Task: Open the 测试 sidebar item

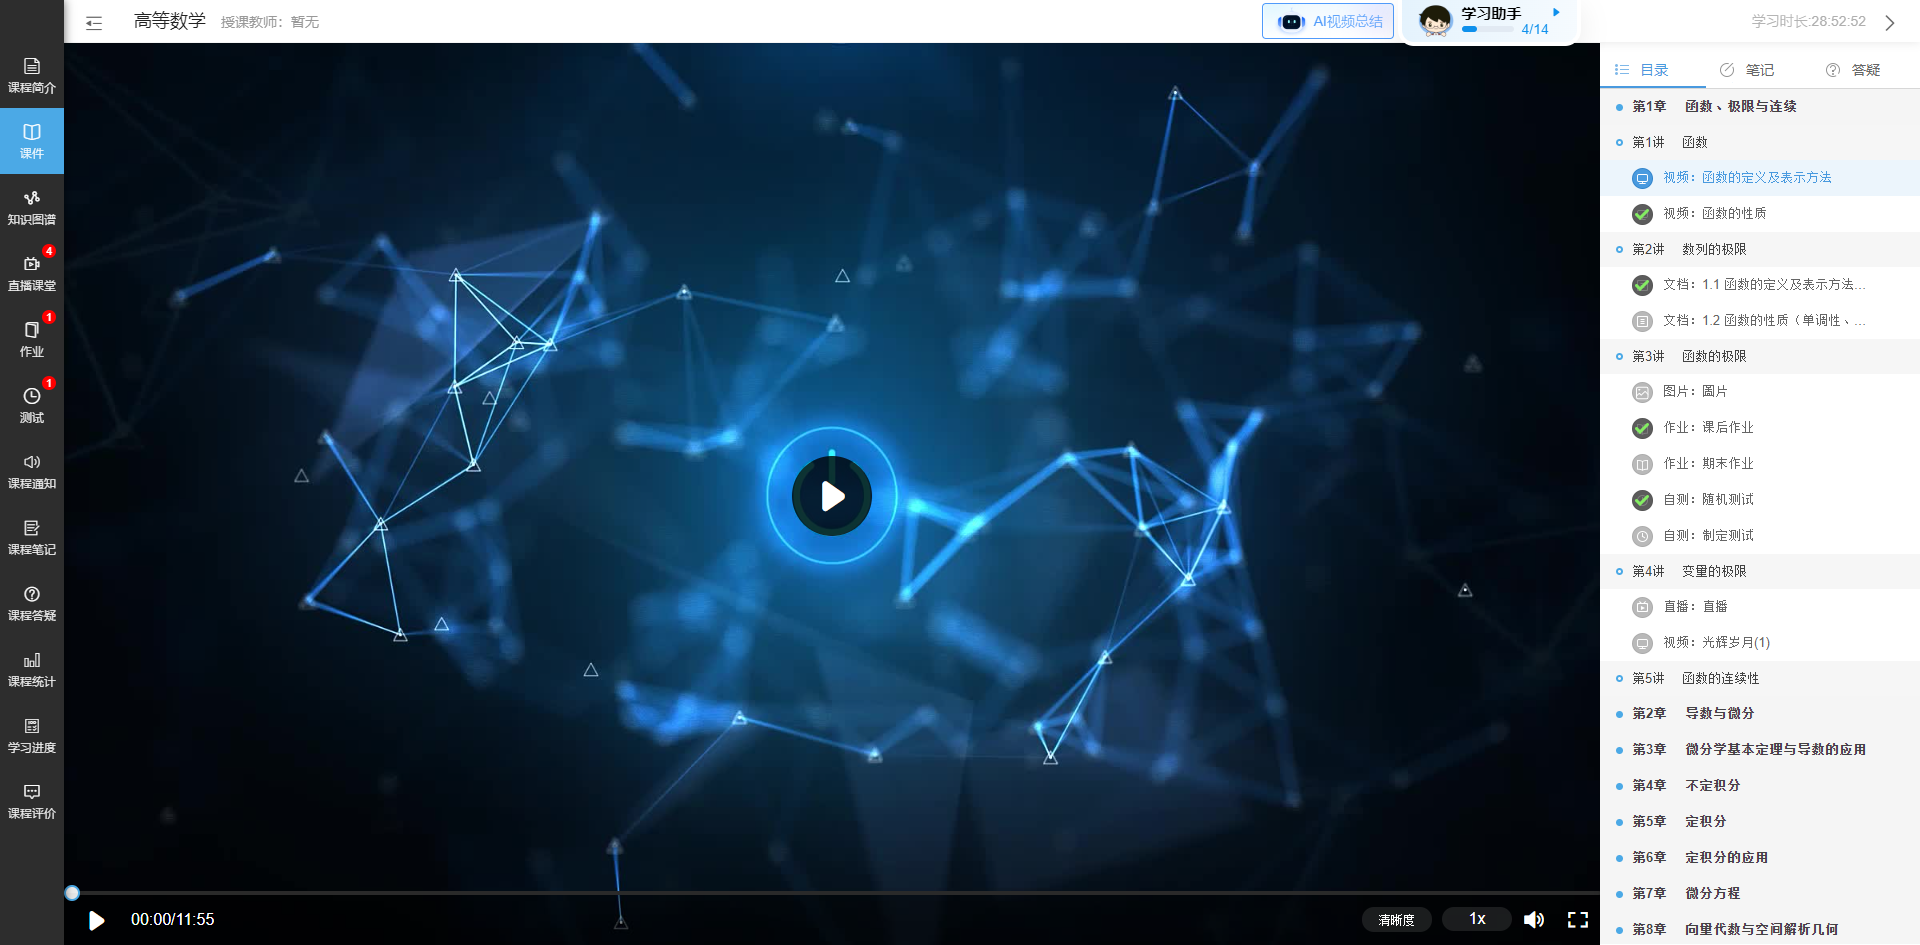Action: point(32,406)
